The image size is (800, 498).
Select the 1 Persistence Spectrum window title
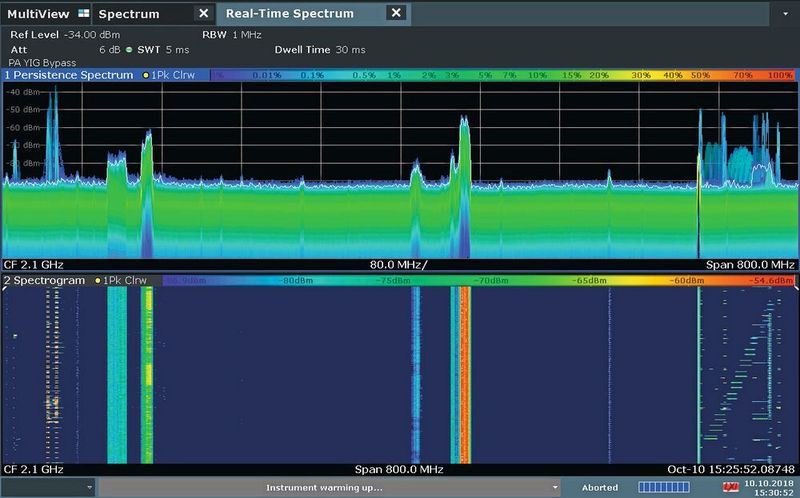tap(69, 75)
